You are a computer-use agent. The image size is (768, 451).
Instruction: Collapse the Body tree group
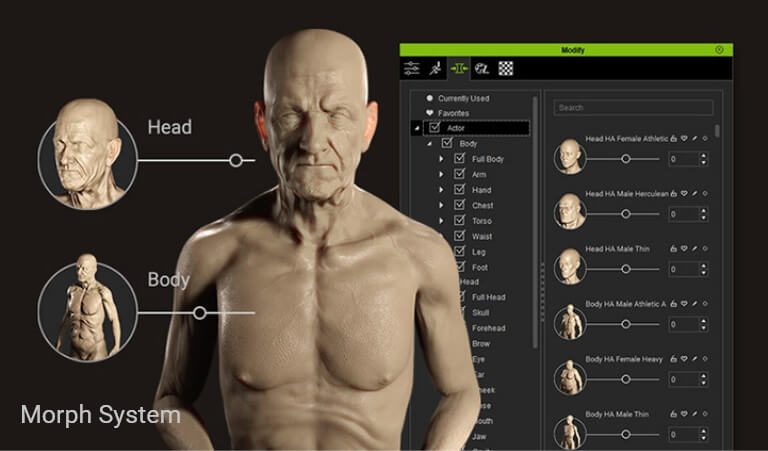[429, 144]
